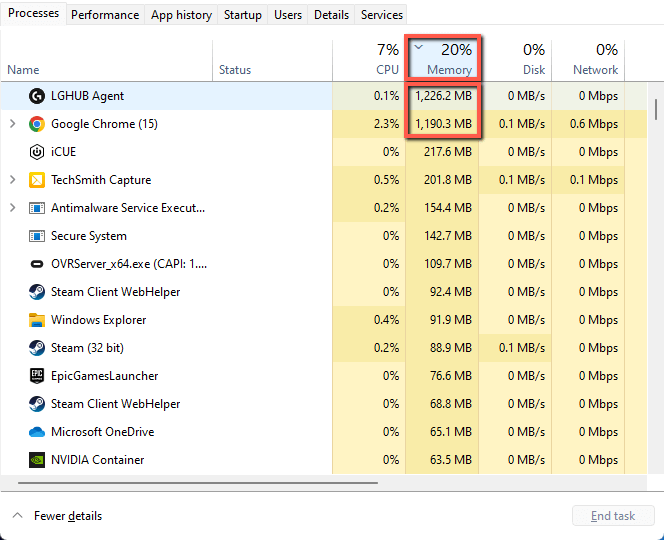Switch to the Processes tab
This screenshot has height=540, width=664.
33,13
